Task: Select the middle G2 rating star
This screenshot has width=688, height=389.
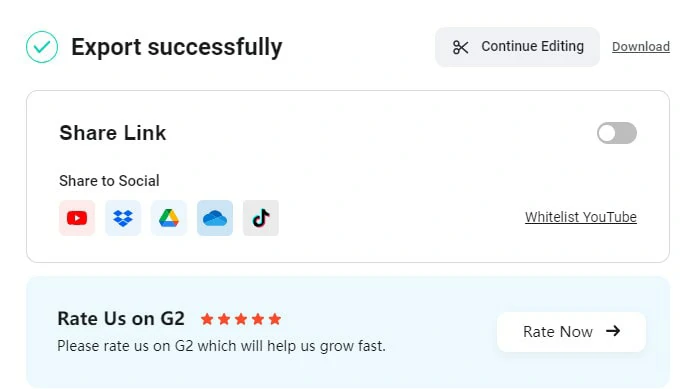Action: coord(241,319)
